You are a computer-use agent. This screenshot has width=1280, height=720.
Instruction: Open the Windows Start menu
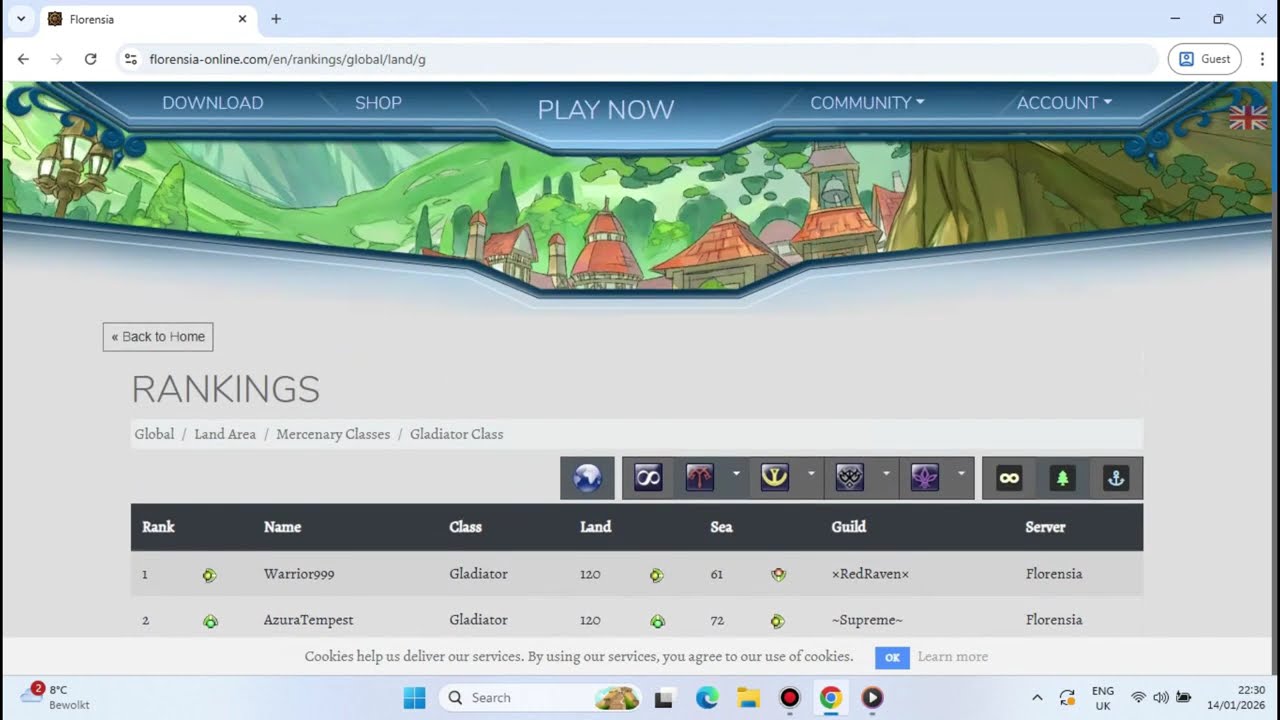(414, 698)
